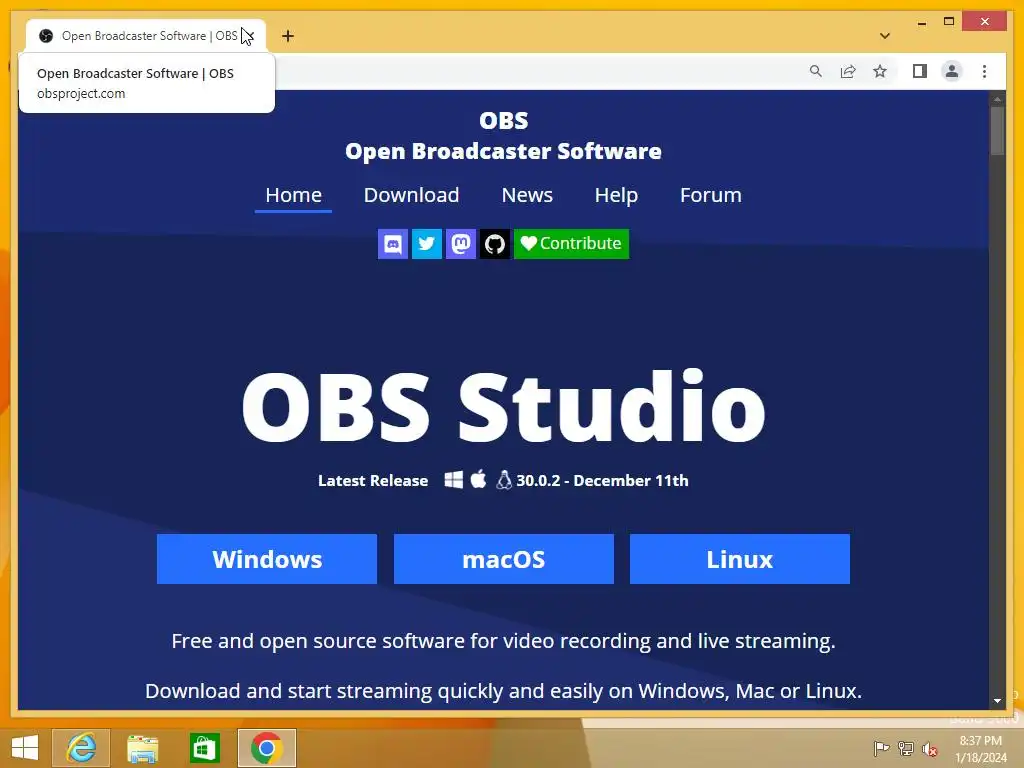
Task: Click the Chrome taskbar icon
Action: pyautogui.click(x=266, y=748)
